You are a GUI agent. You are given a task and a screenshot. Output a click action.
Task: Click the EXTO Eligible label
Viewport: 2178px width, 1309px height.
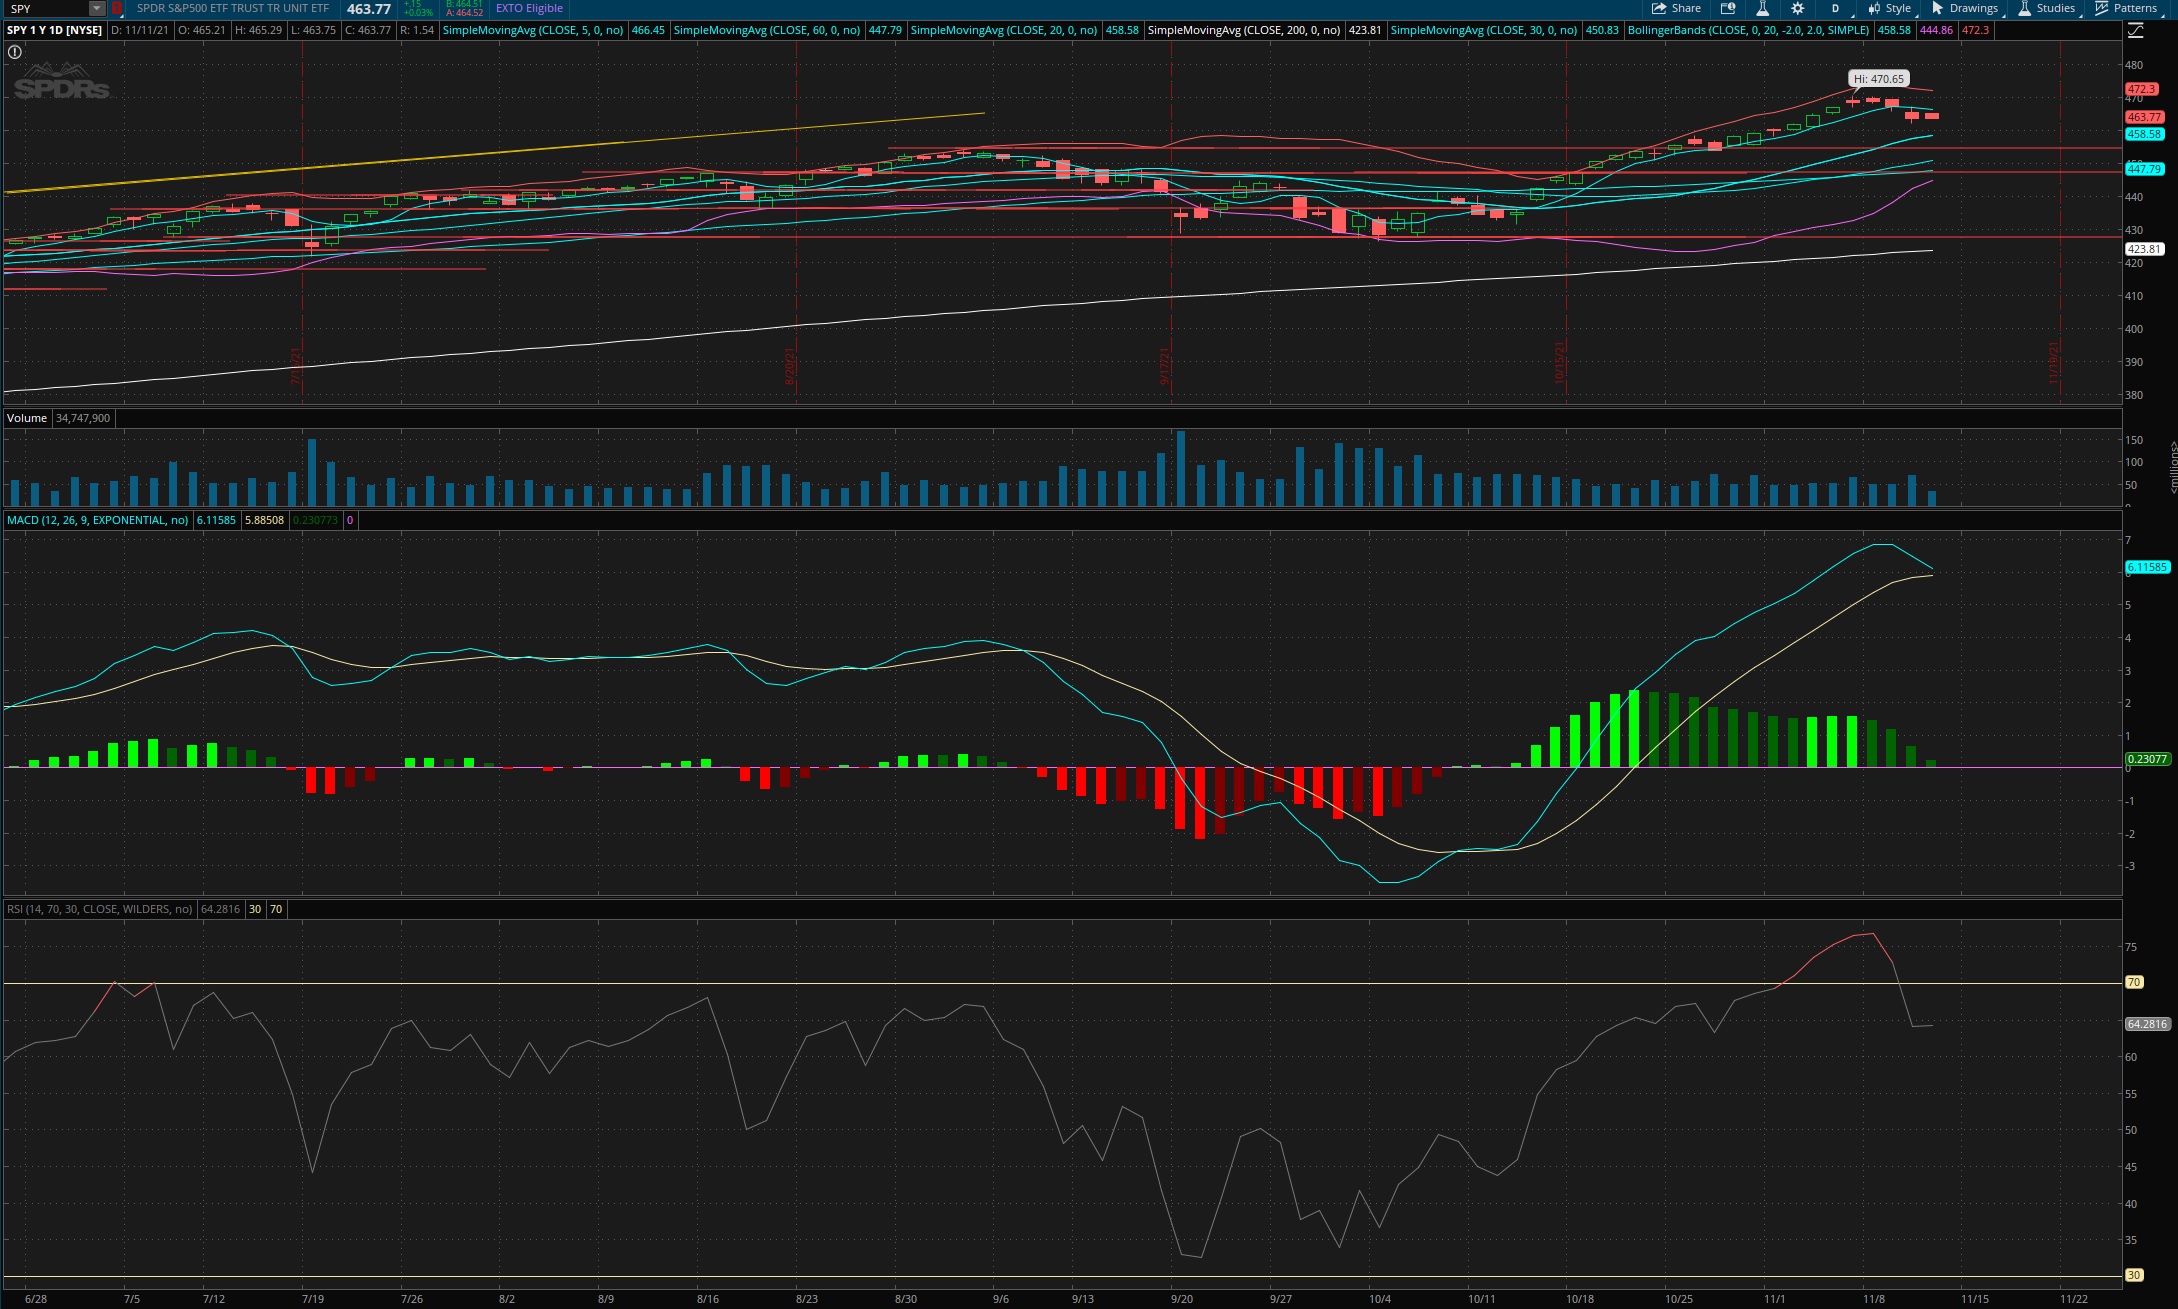click(x=529, y=8)
